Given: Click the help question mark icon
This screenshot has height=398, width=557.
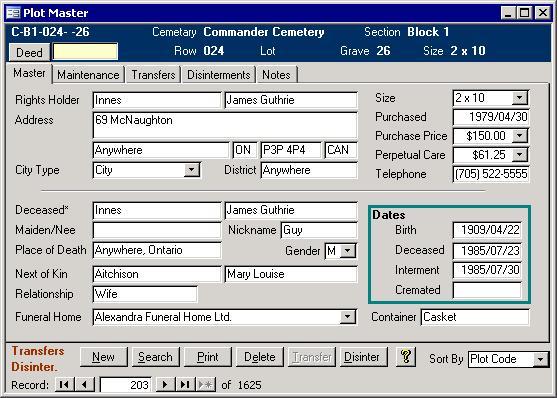Looking at the screenshot, I should (406, 356).
